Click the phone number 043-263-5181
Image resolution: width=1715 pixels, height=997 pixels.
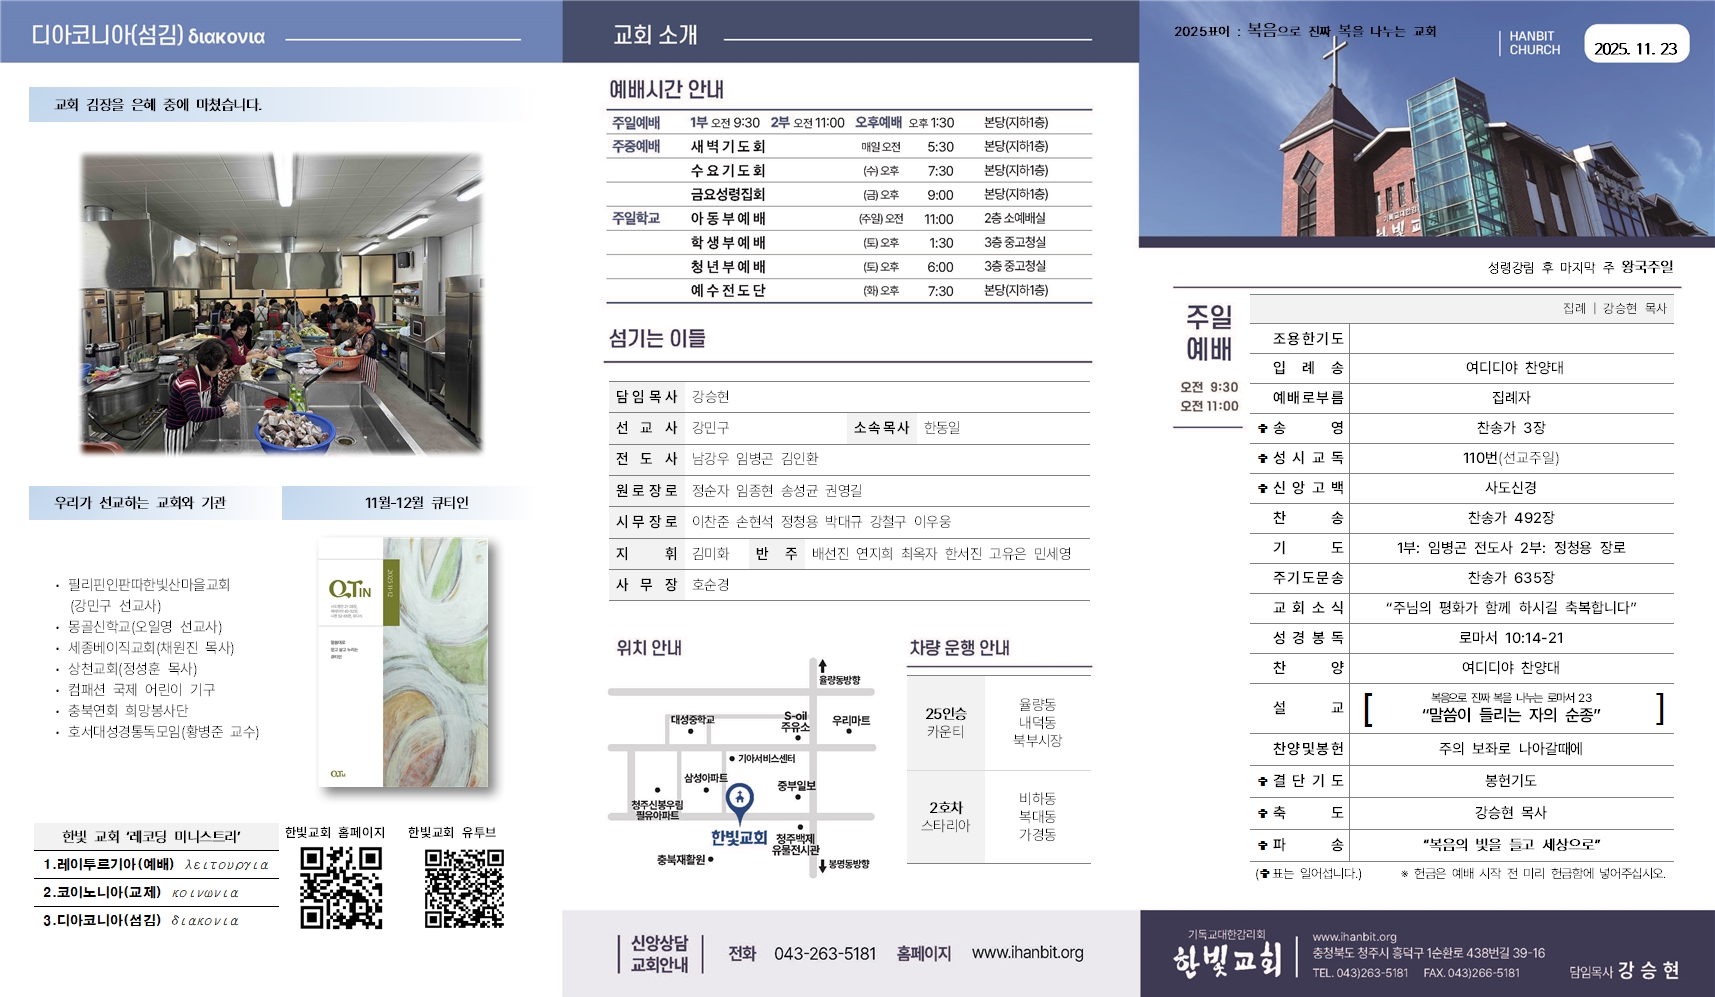tap(824, 954)
